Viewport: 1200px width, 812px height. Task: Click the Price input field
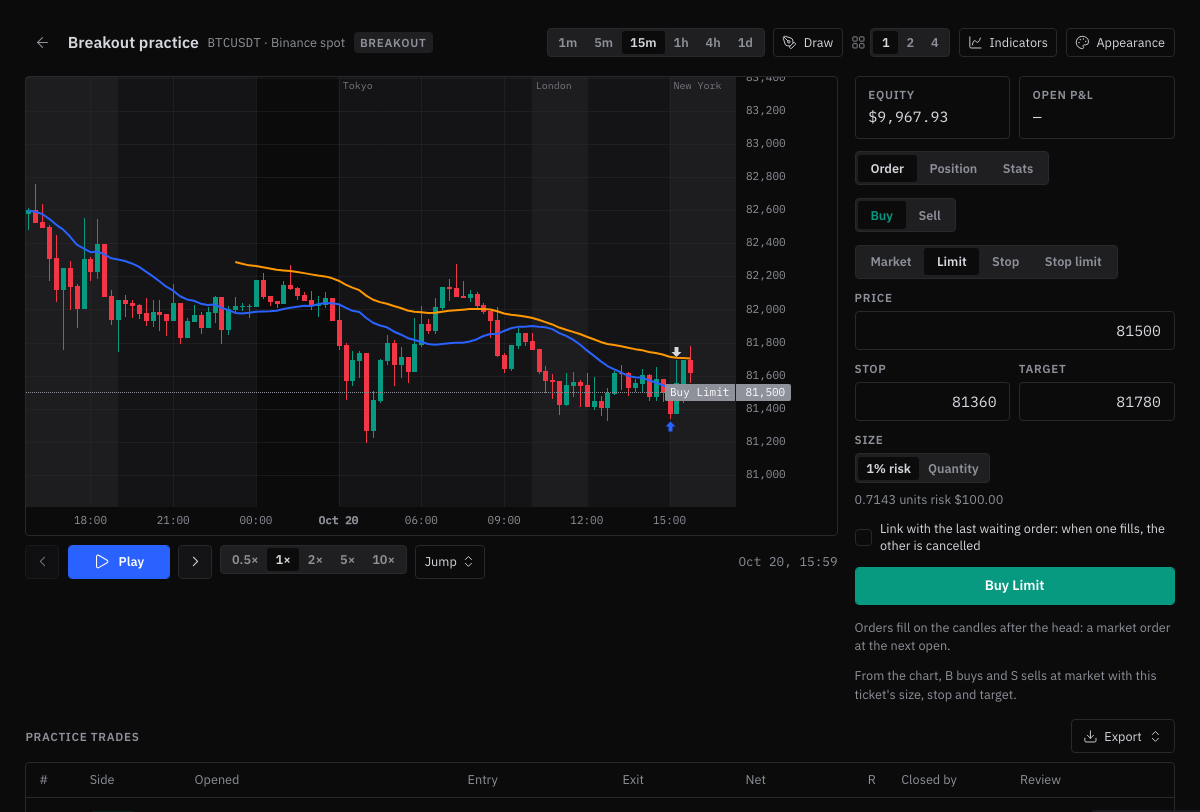click(x=1015, y=331)
